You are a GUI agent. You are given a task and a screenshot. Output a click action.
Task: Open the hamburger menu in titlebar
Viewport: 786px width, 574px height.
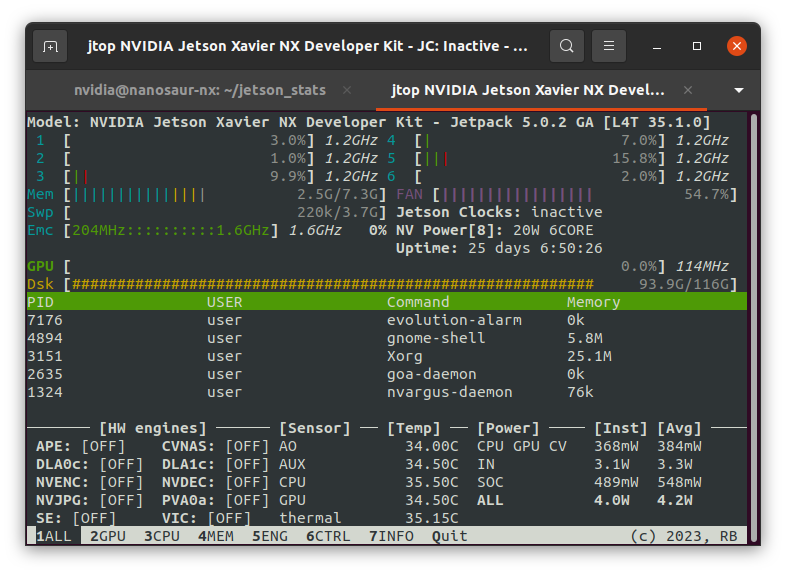click(609, 46)
